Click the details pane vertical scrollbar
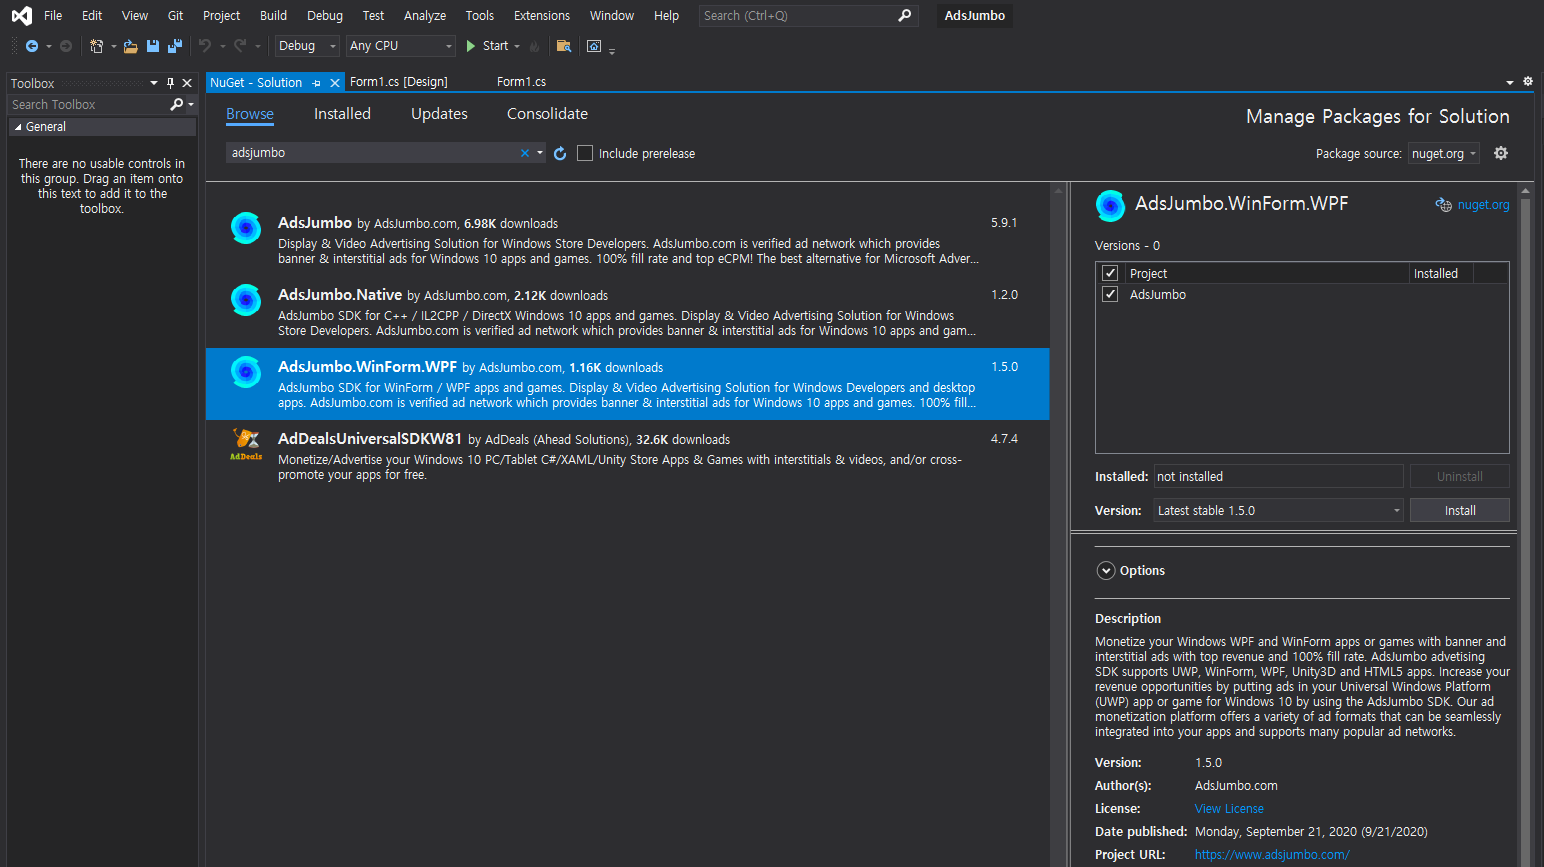 (1525, 524)
